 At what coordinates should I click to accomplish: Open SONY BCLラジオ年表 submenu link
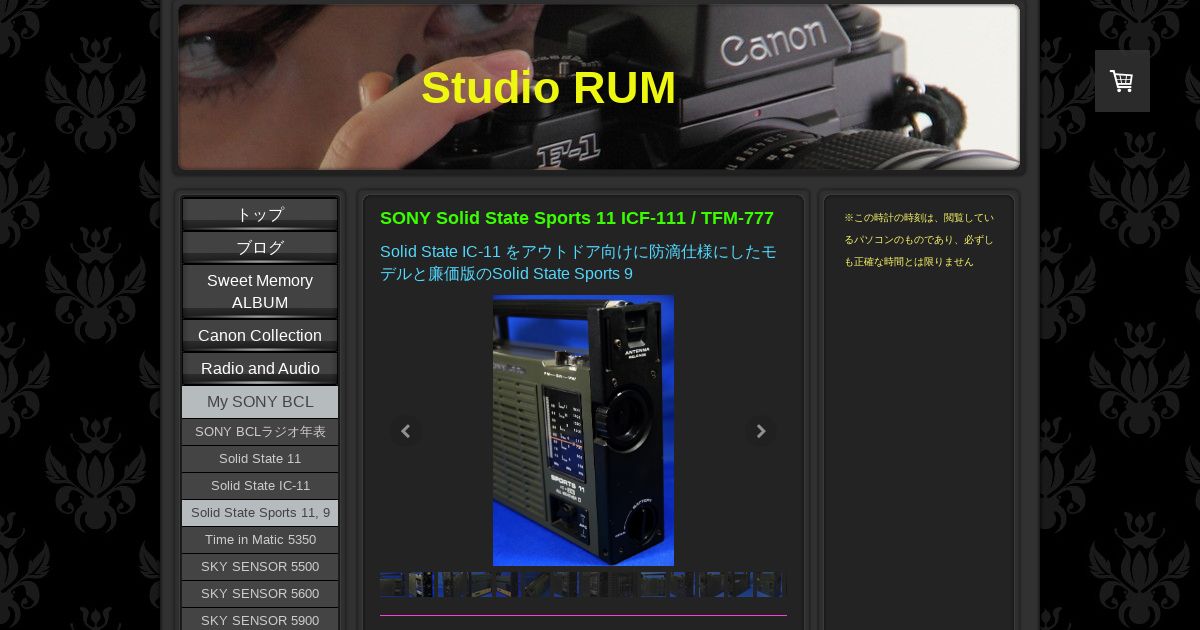click(260, 432)
